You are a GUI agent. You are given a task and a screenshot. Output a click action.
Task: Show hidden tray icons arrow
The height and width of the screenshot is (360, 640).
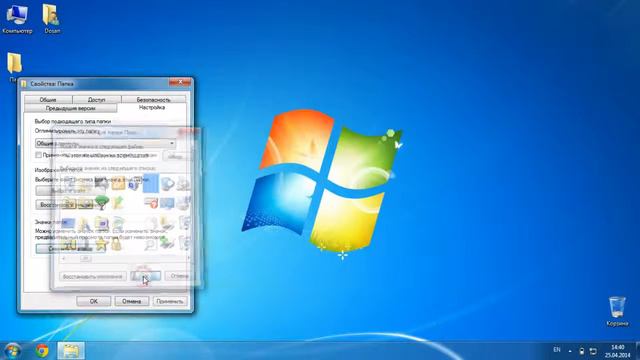[570, 351]
